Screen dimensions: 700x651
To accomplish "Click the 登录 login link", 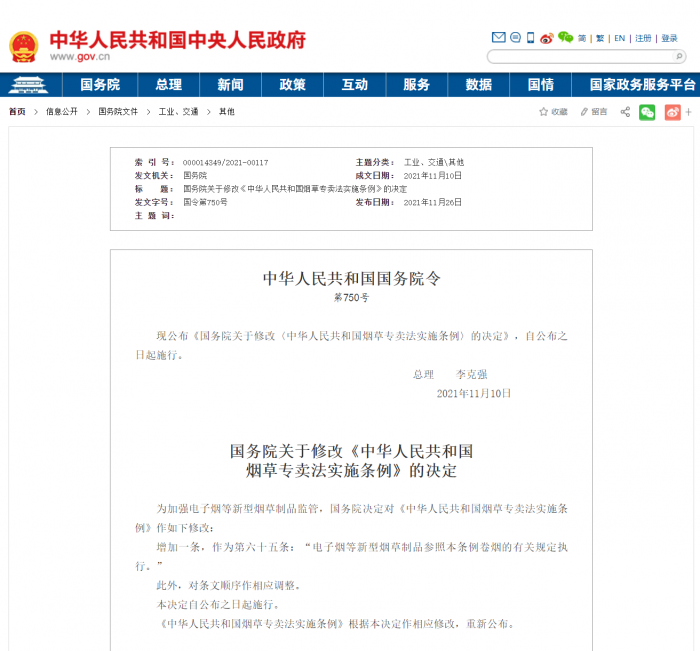I will [669, 38].
